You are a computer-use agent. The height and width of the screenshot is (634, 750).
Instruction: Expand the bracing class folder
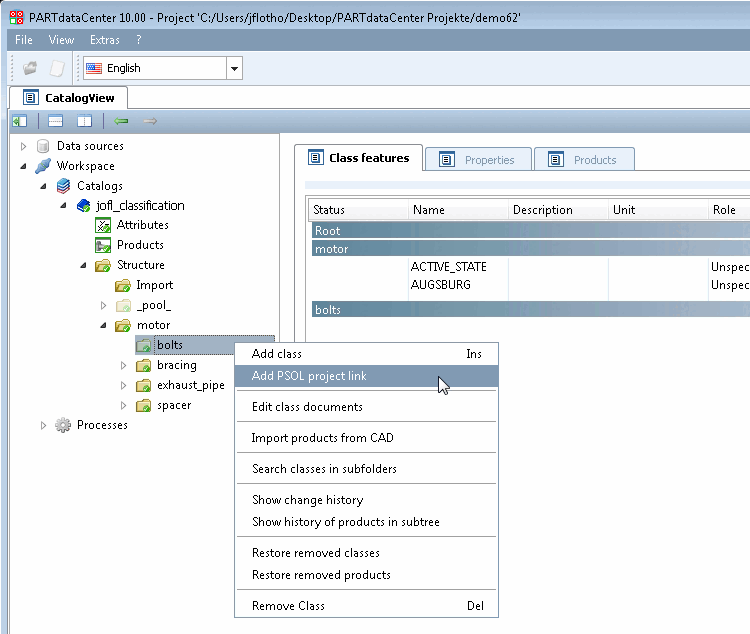123,366
